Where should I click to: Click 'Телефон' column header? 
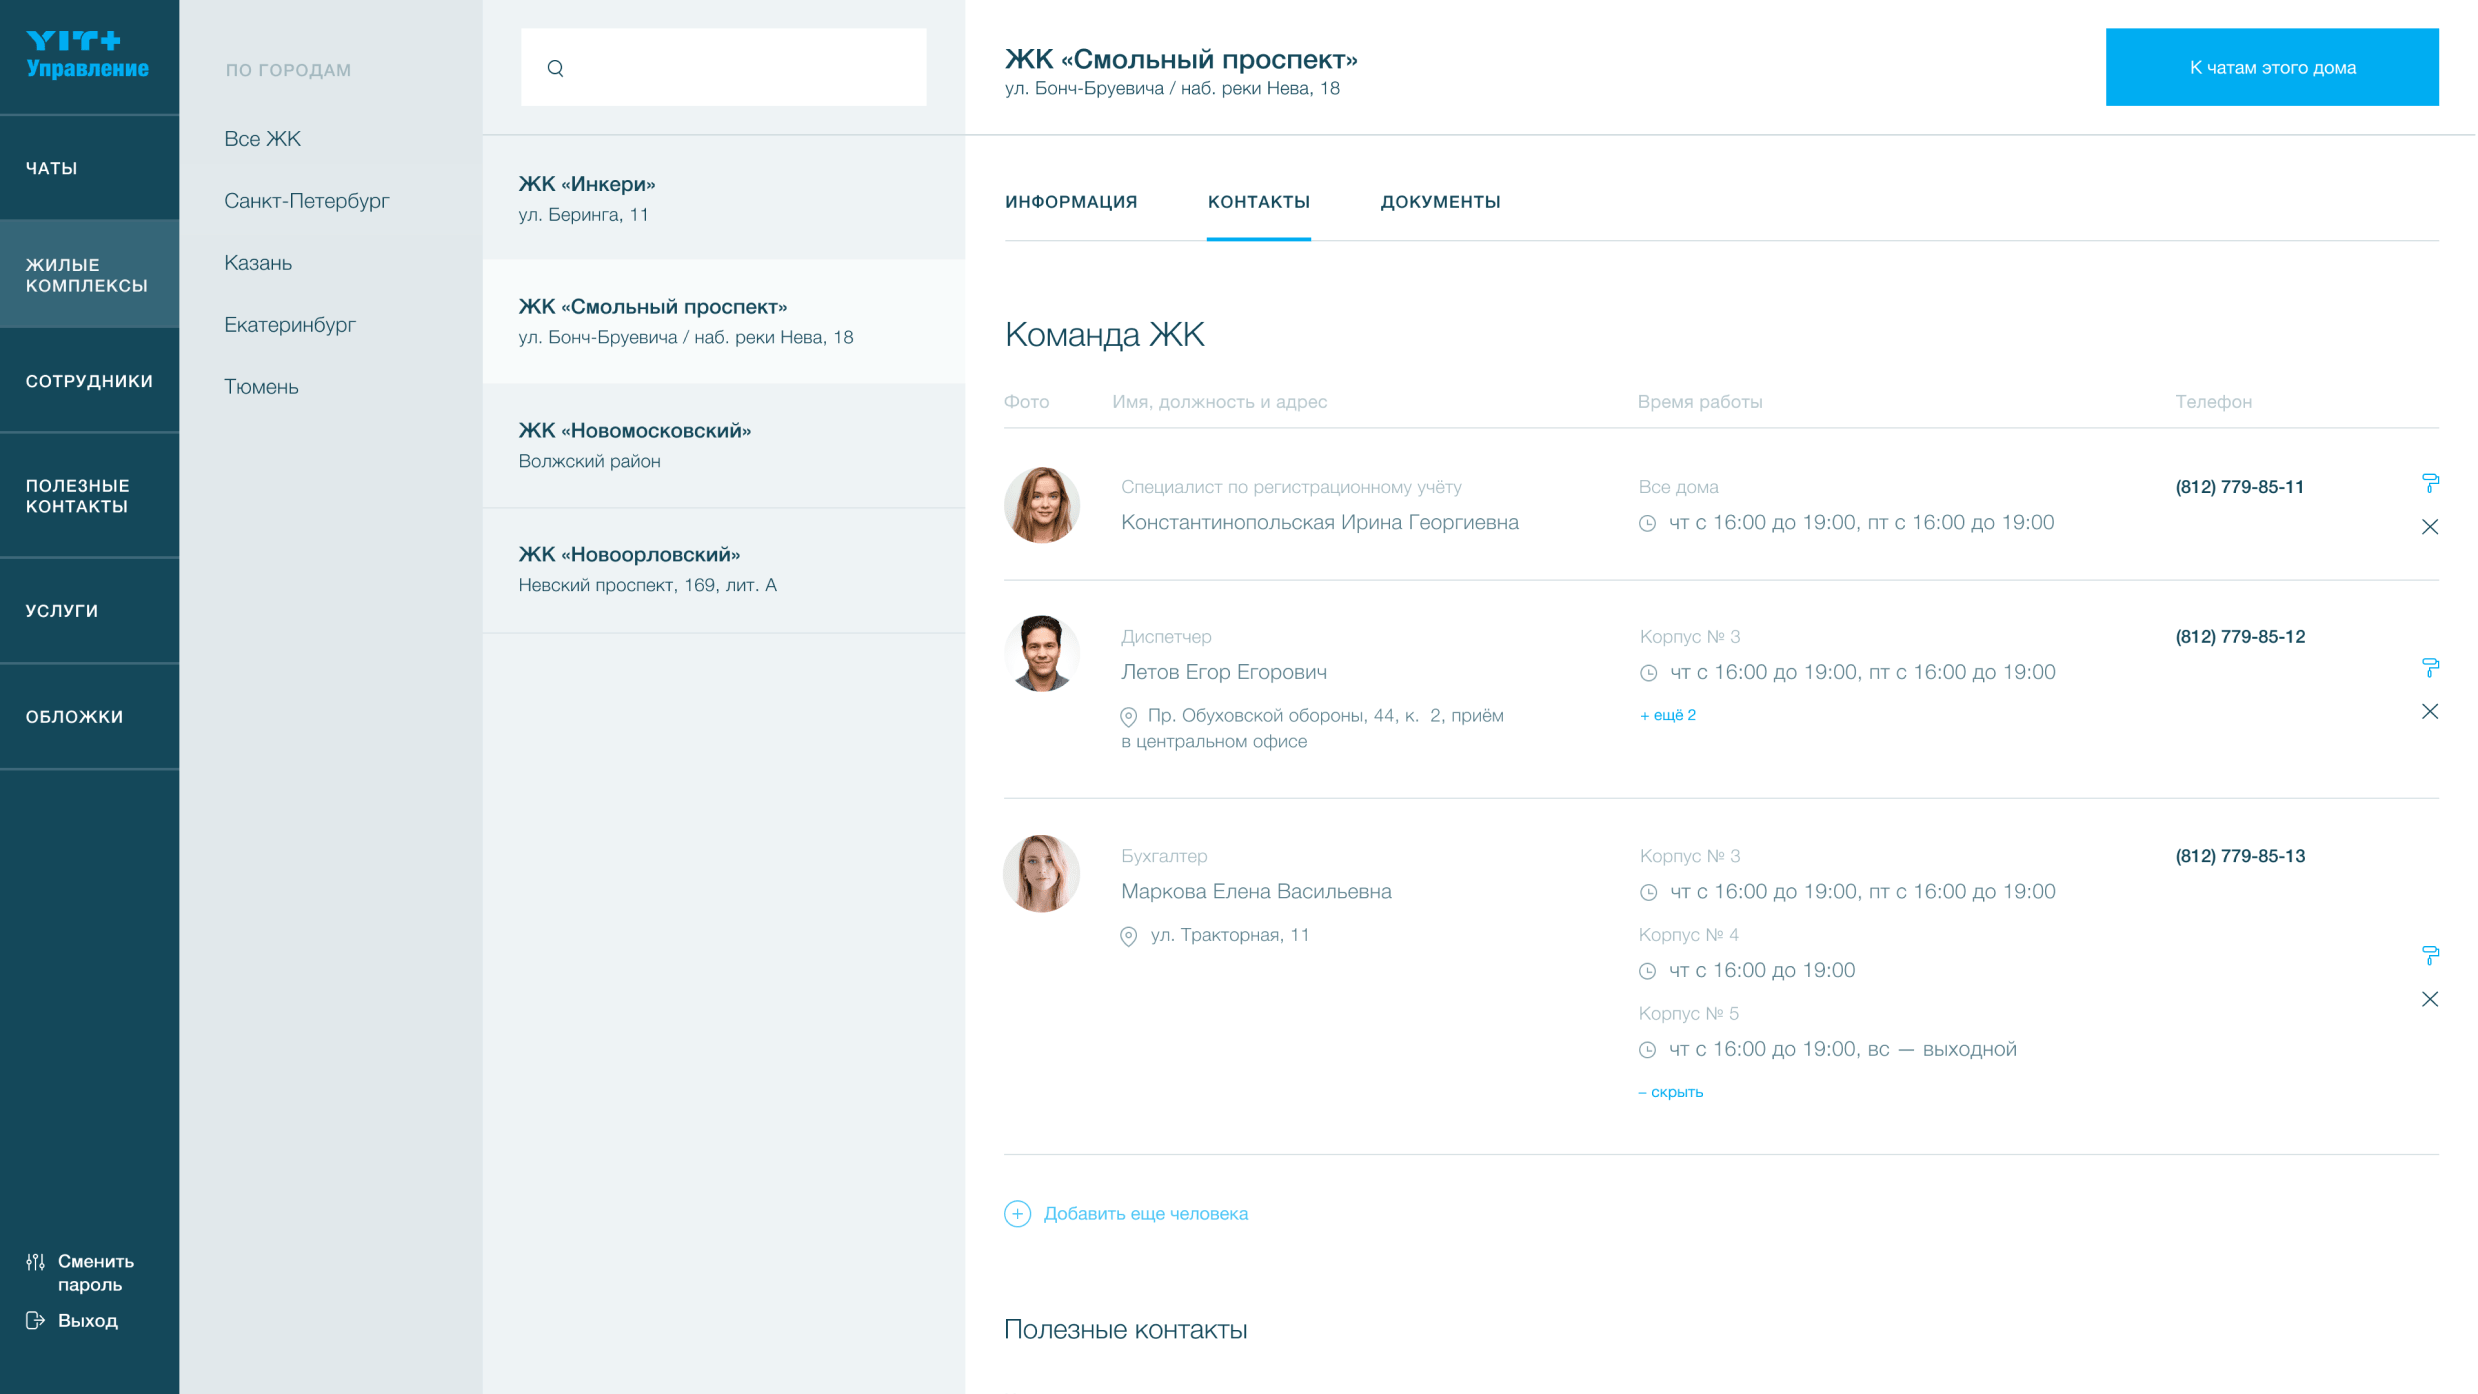pos(2213,402)
